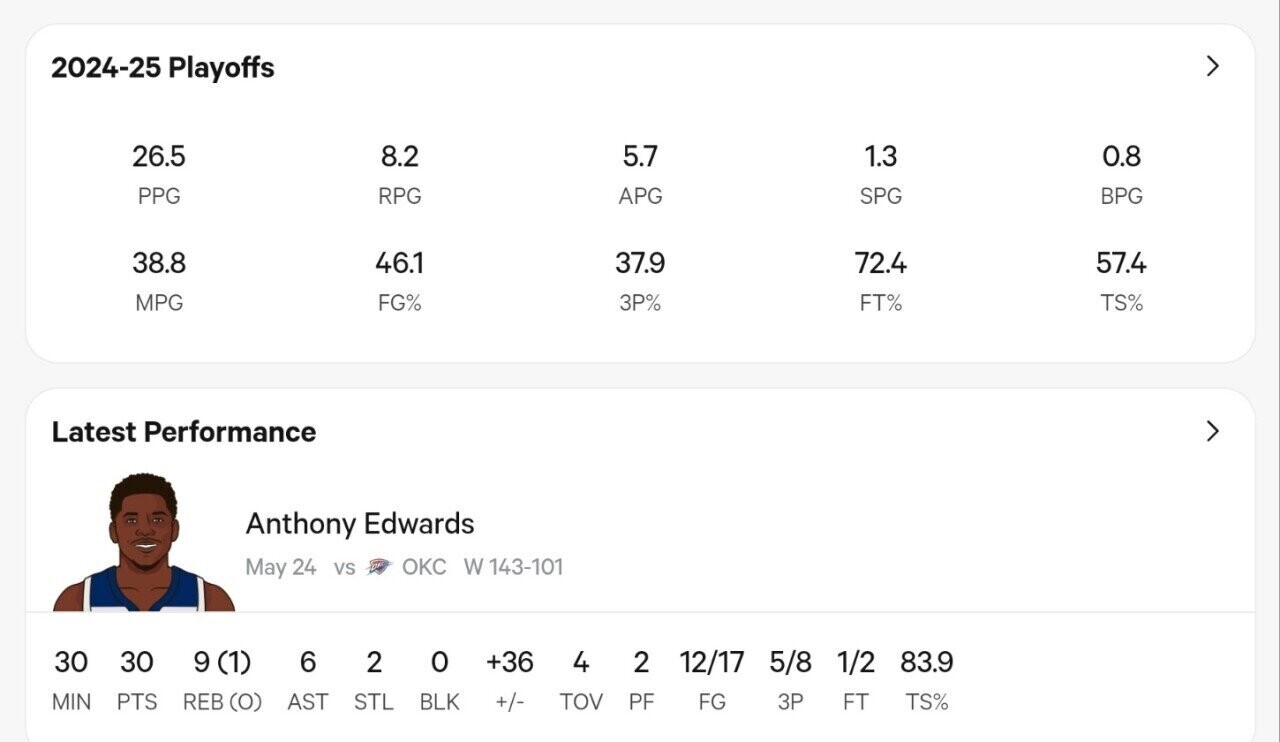
Task: Click Anthony Edwards player avatar
Action: pos(144,544)
